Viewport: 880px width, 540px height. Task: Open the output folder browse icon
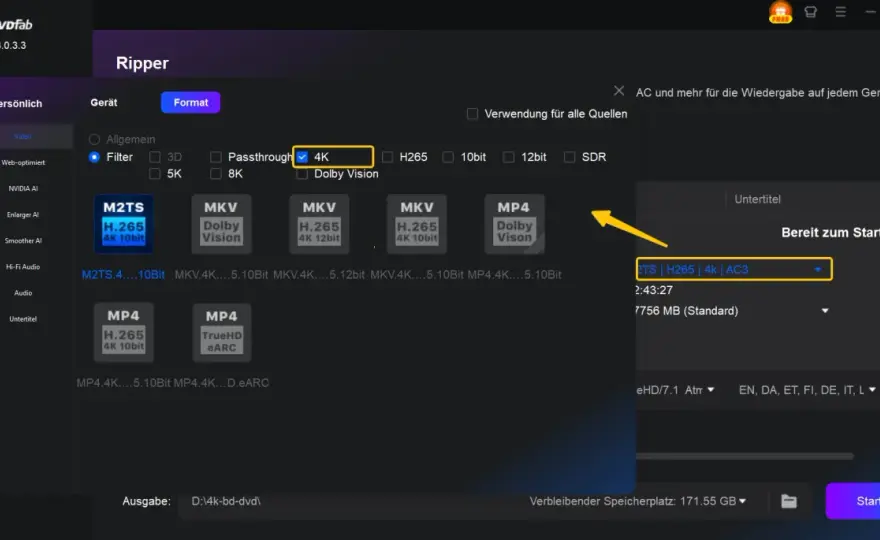coord(789,501)
